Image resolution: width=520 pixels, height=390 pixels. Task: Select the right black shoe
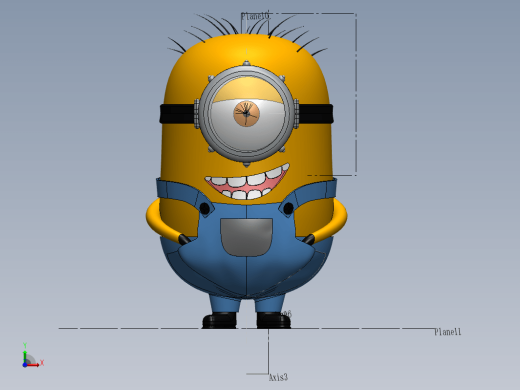273,321
